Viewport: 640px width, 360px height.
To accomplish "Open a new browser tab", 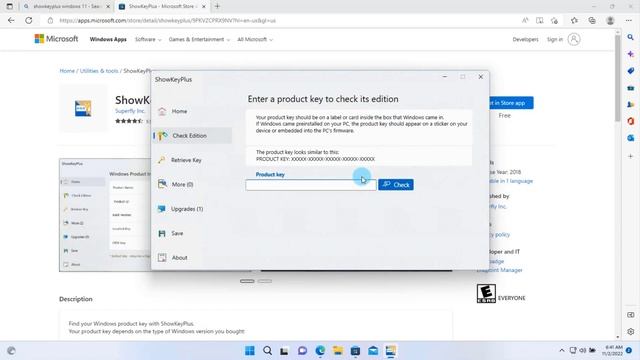I will coord(217,6).
